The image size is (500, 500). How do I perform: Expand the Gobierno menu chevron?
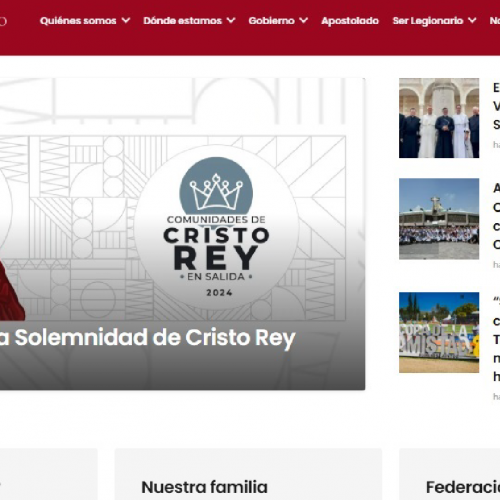[303, 21]
